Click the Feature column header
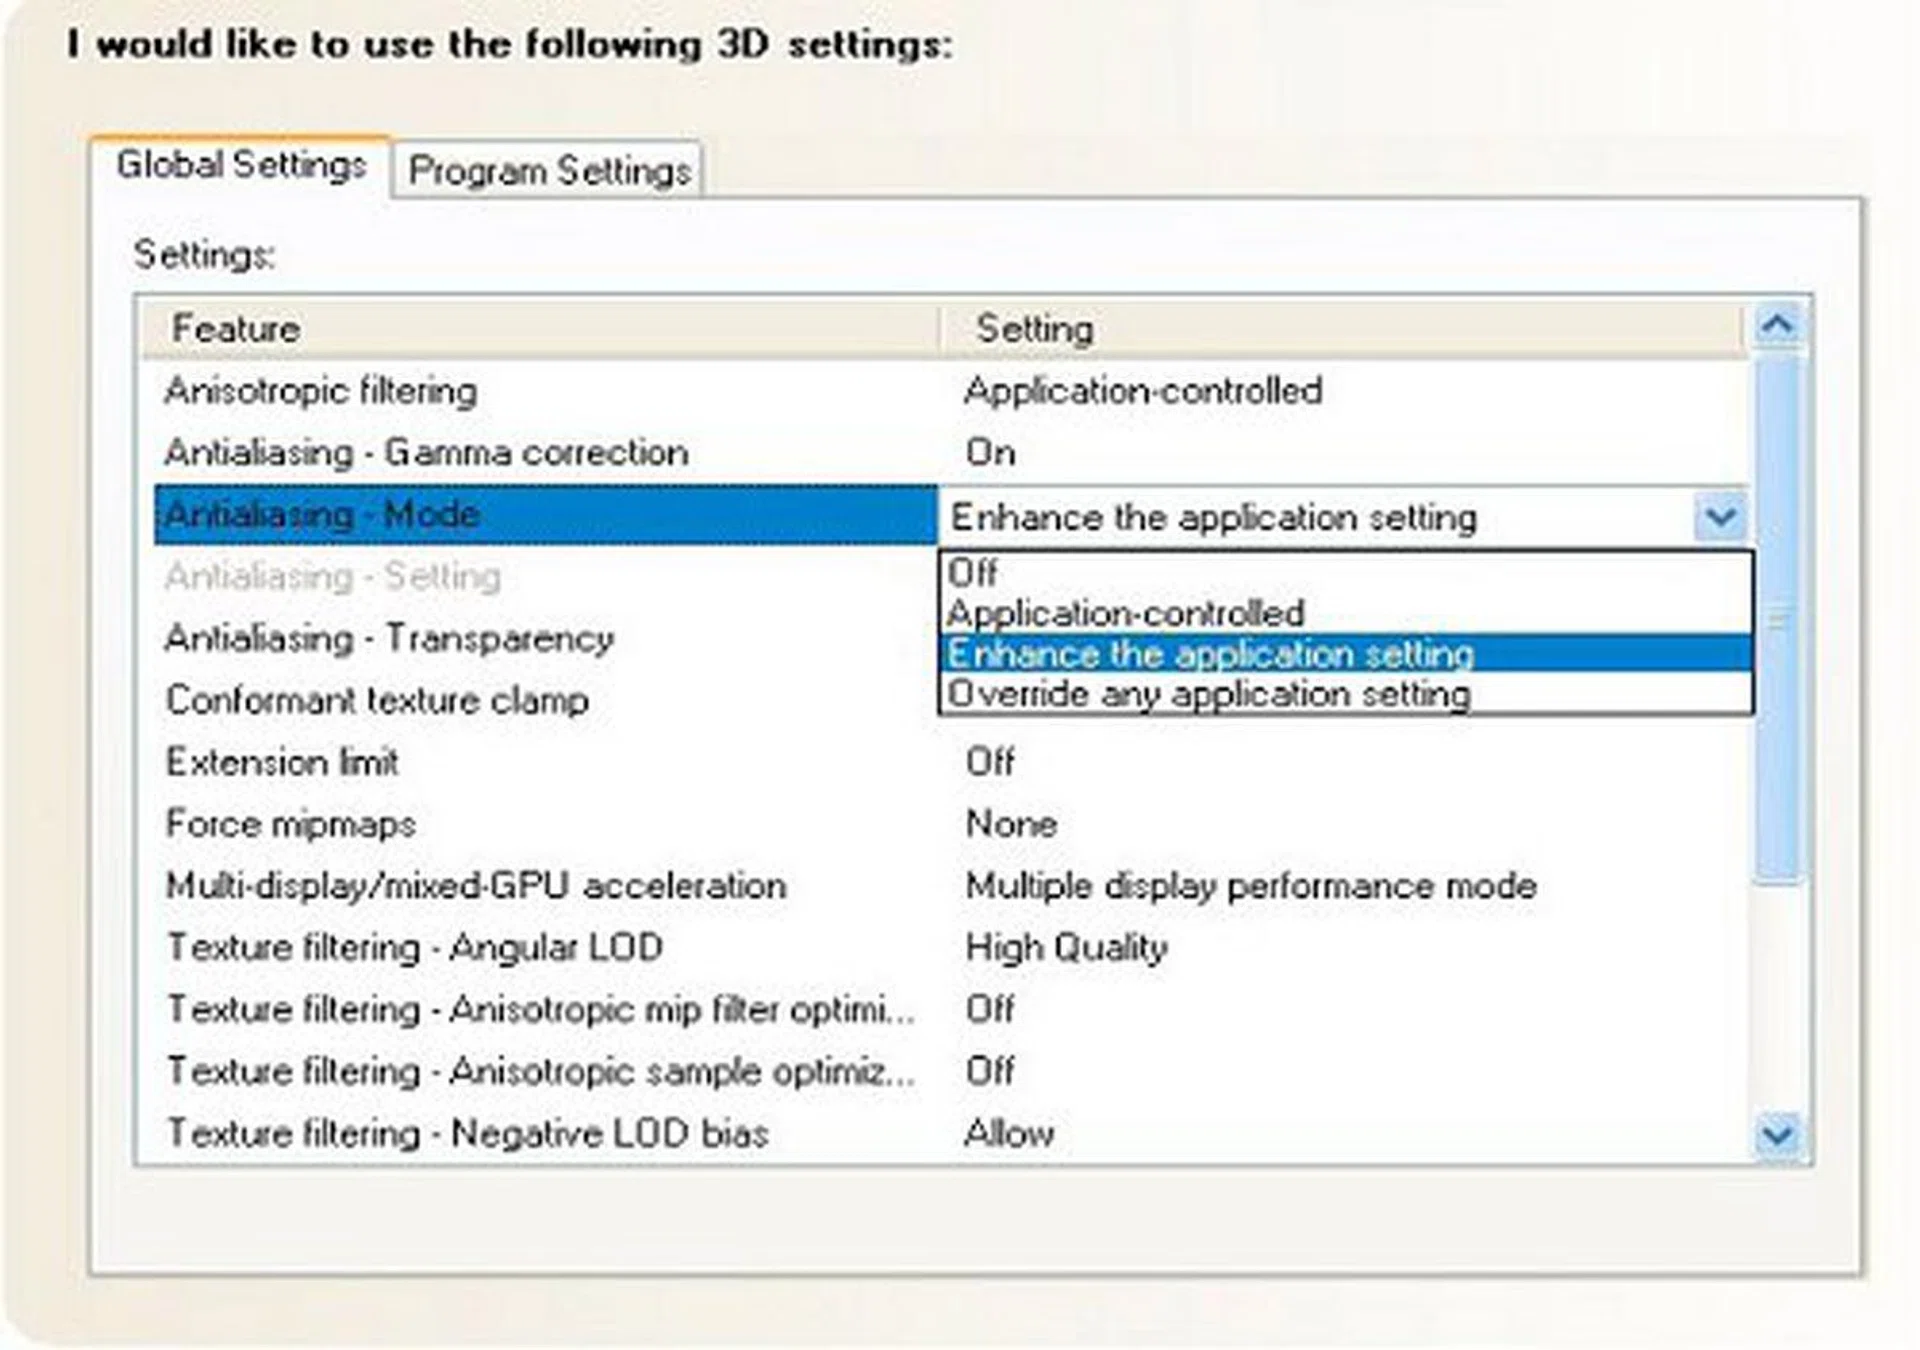 236,329
